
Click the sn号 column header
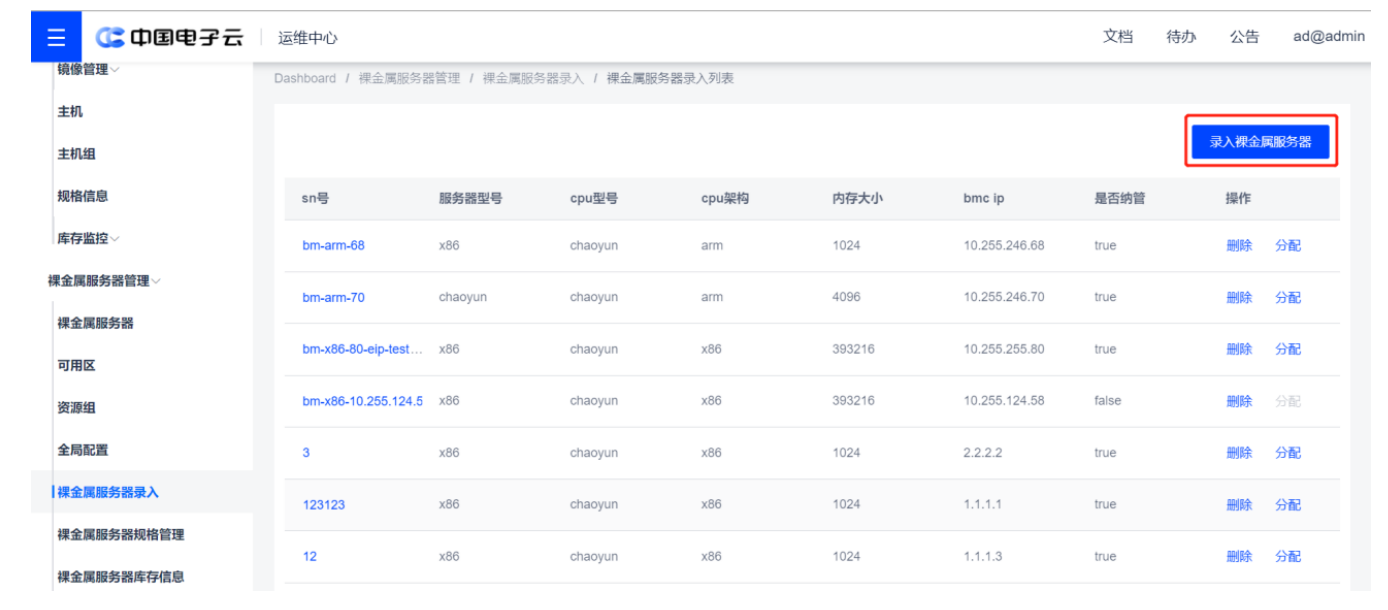(316, 198)
